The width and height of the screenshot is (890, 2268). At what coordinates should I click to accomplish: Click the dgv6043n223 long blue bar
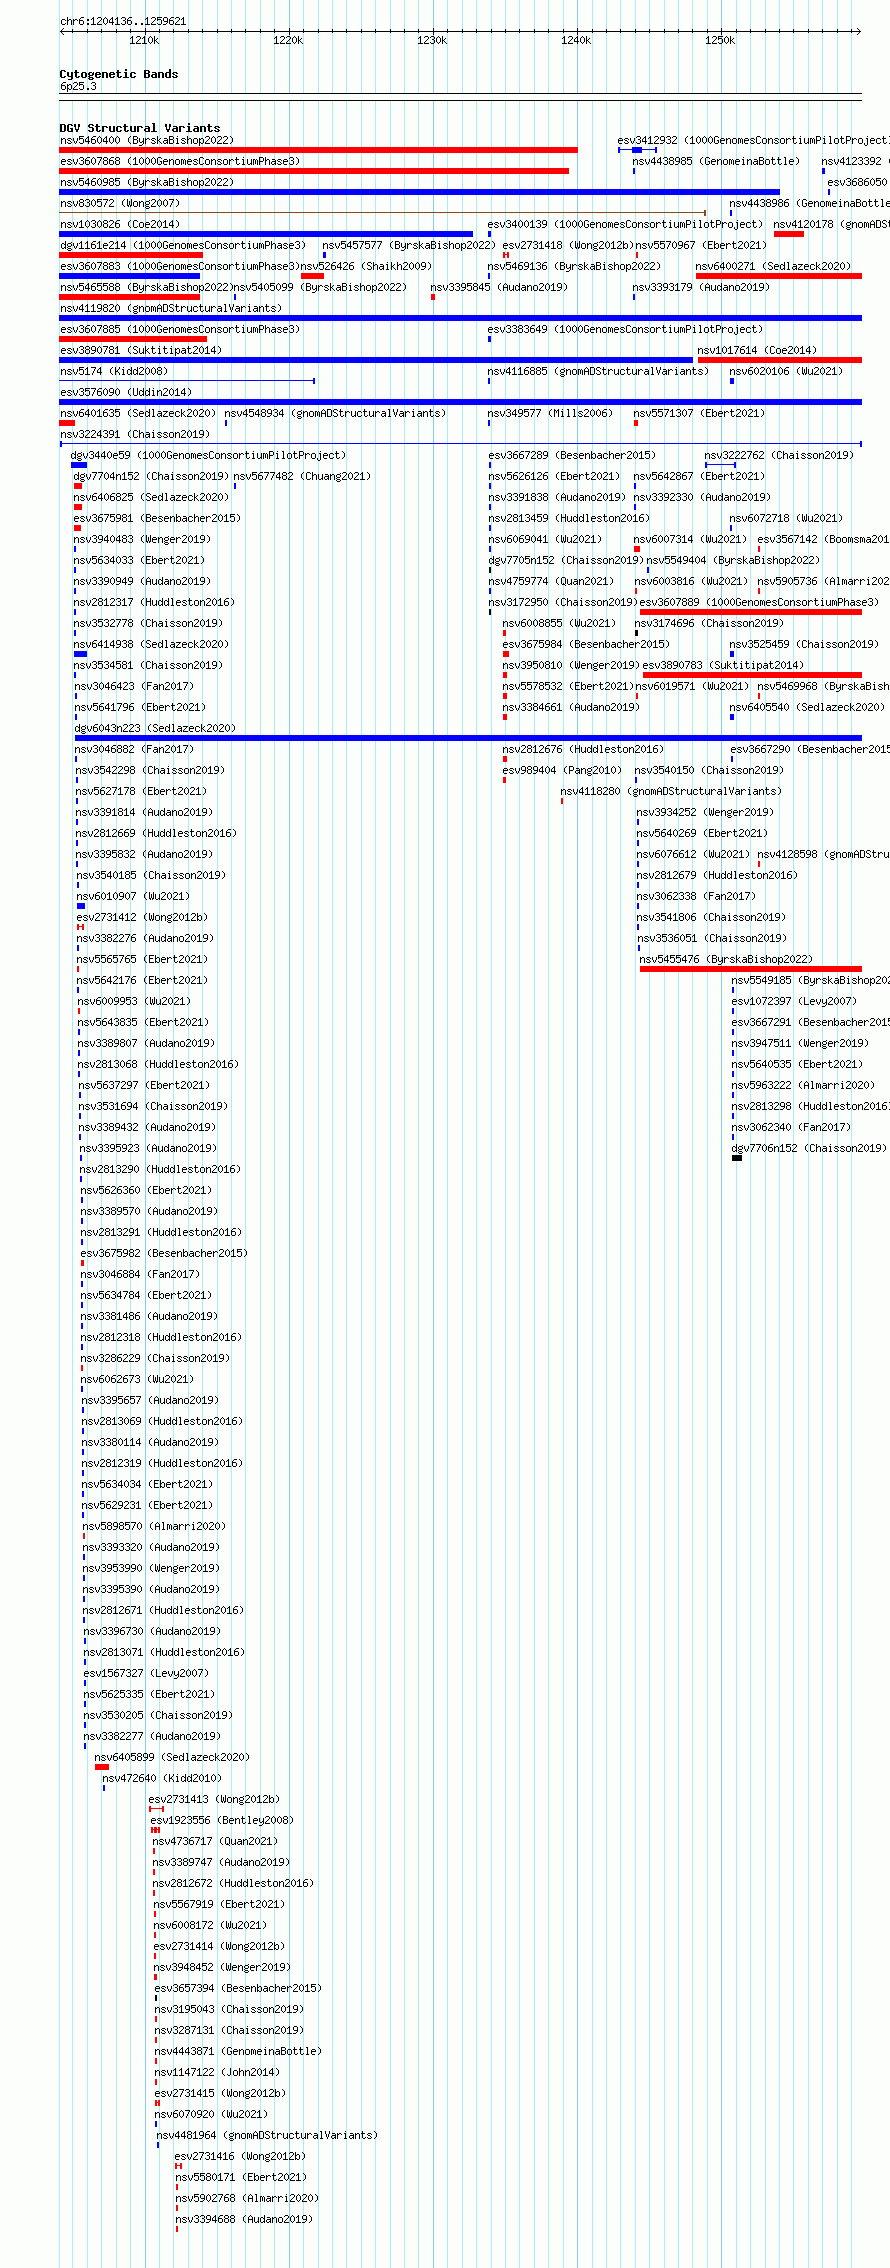468,738
